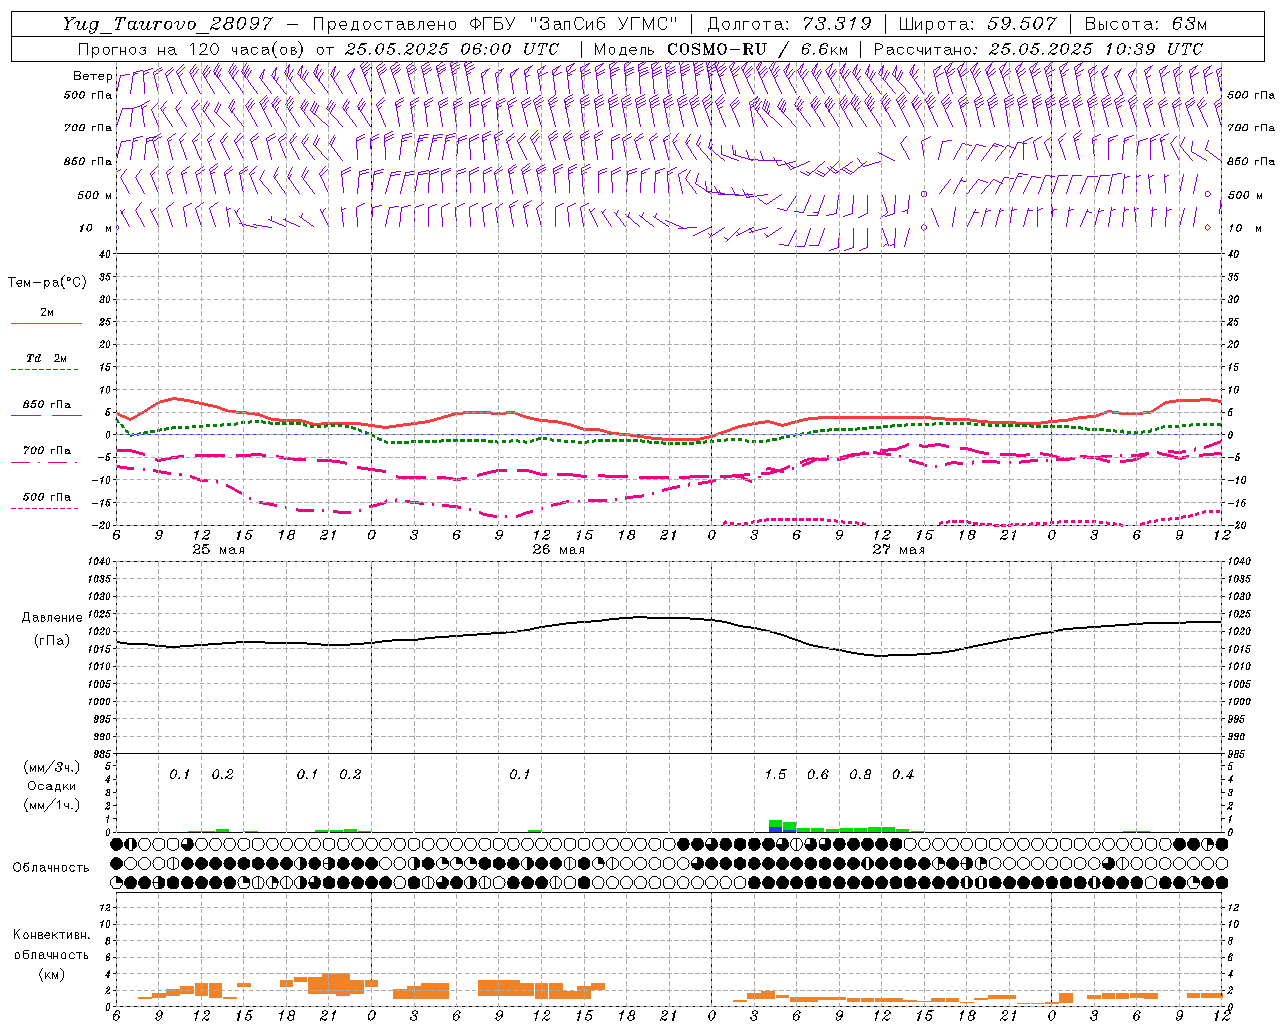Select the Тем-ра(°C) temperature axis title
This screenshot has width=1280, height=1024.
coord(47,283)
